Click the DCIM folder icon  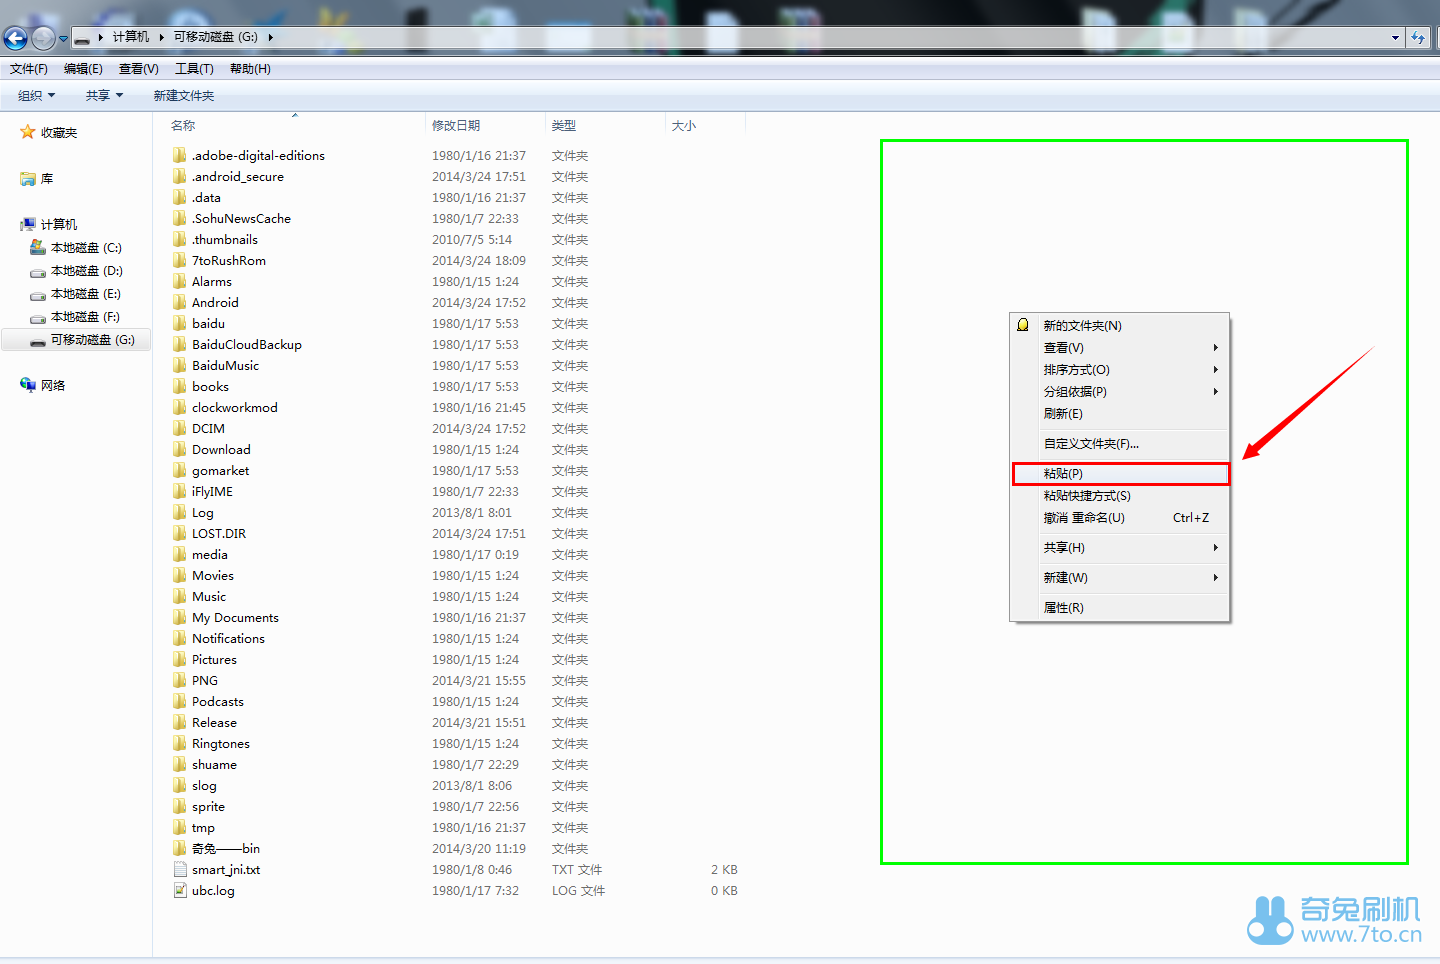point(180,428)
